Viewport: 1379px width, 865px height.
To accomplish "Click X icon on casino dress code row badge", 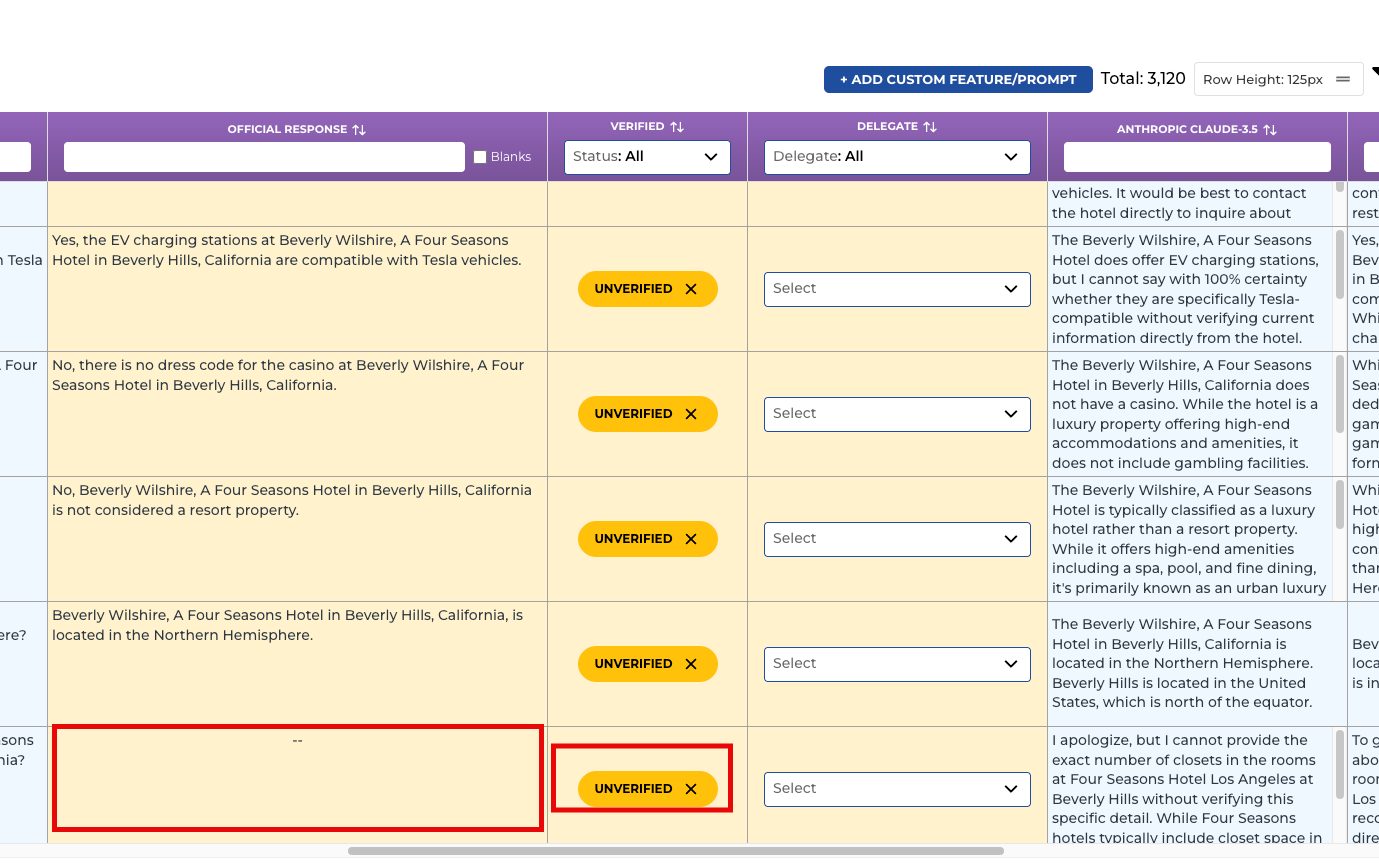I will pyautogui.click(x=691, y=414).
